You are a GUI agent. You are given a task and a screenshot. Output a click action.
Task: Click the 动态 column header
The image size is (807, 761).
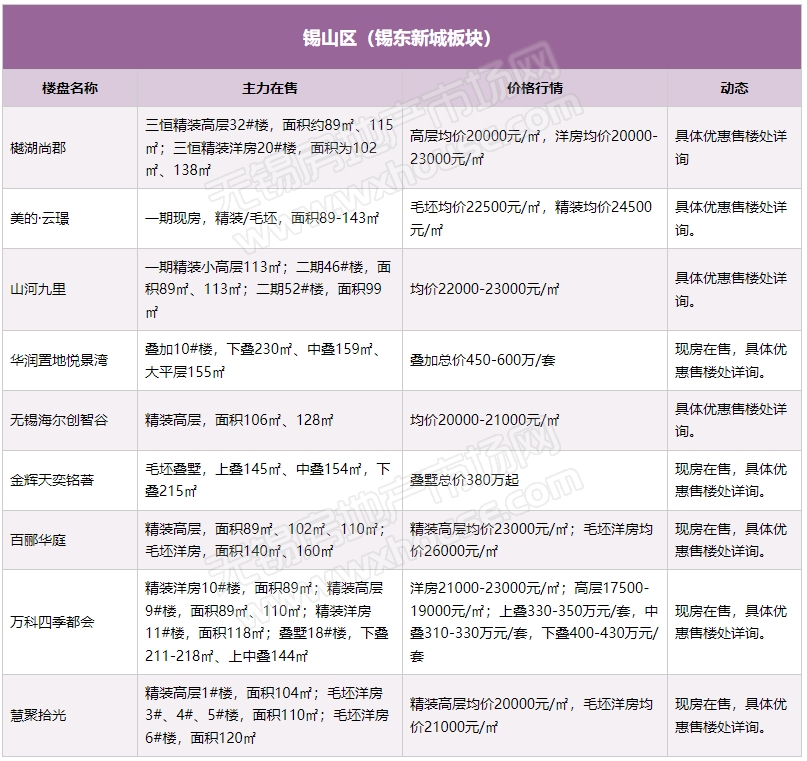pyautogui.click(x=734, y=88)
